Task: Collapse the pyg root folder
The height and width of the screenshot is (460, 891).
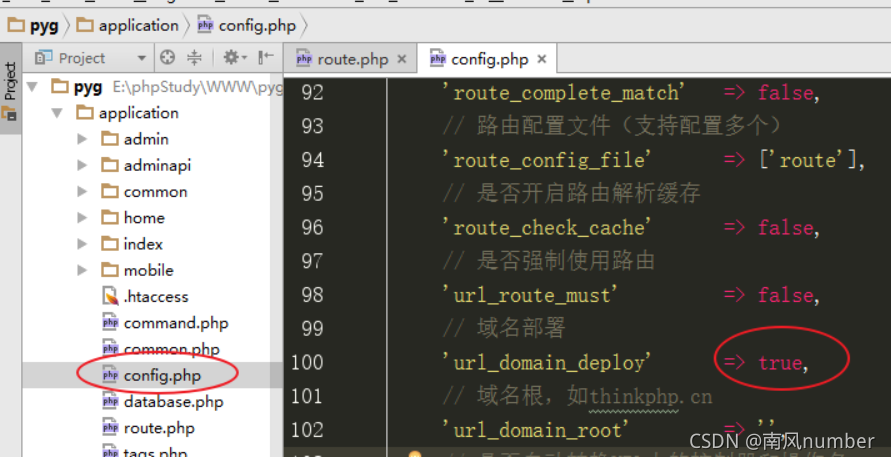Action: (x=32, y=87)
